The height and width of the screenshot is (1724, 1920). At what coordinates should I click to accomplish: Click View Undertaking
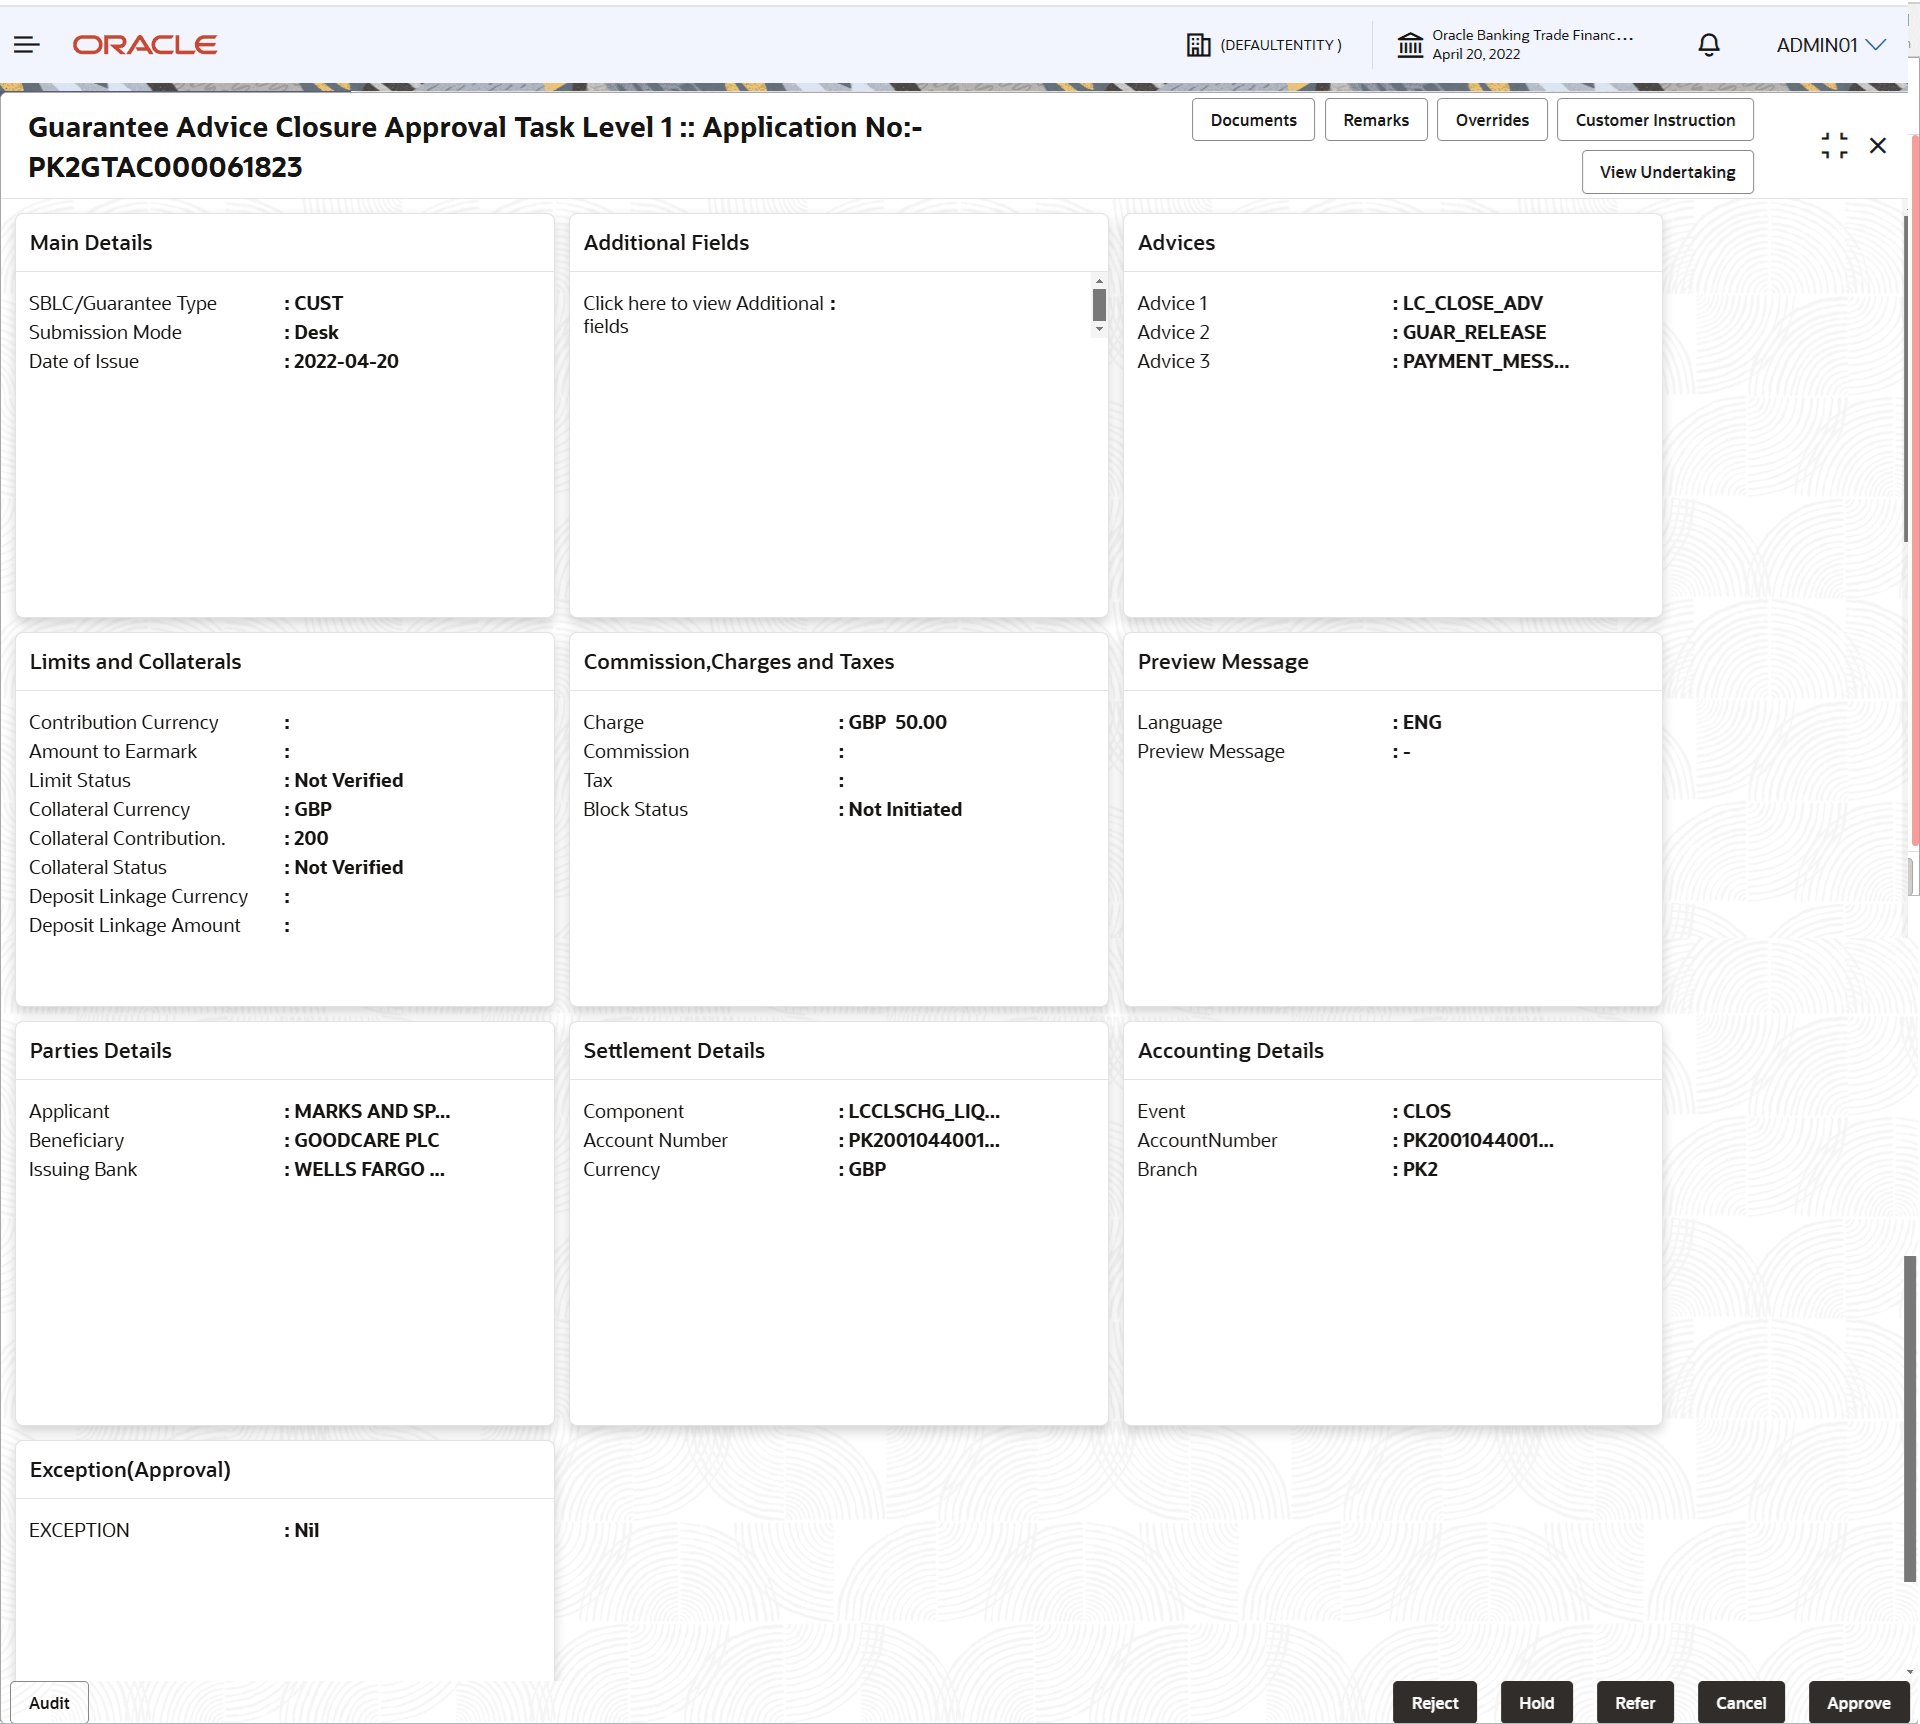click(1666, 171)
